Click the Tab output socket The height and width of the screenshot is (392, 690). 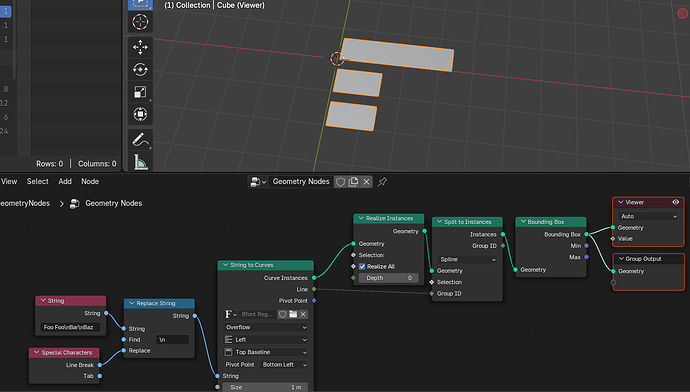pyautogui.click(x=100, y=376)
